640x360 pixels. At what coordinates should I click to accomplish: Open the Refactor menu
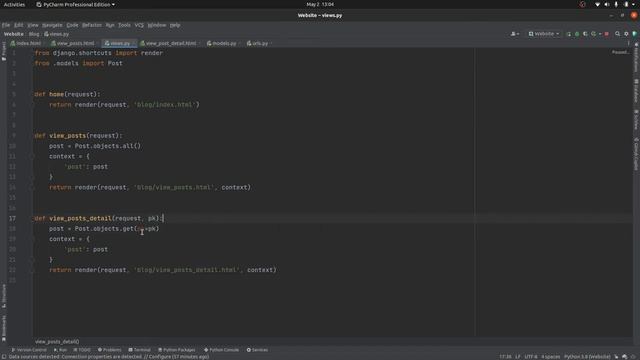[92, 25]
